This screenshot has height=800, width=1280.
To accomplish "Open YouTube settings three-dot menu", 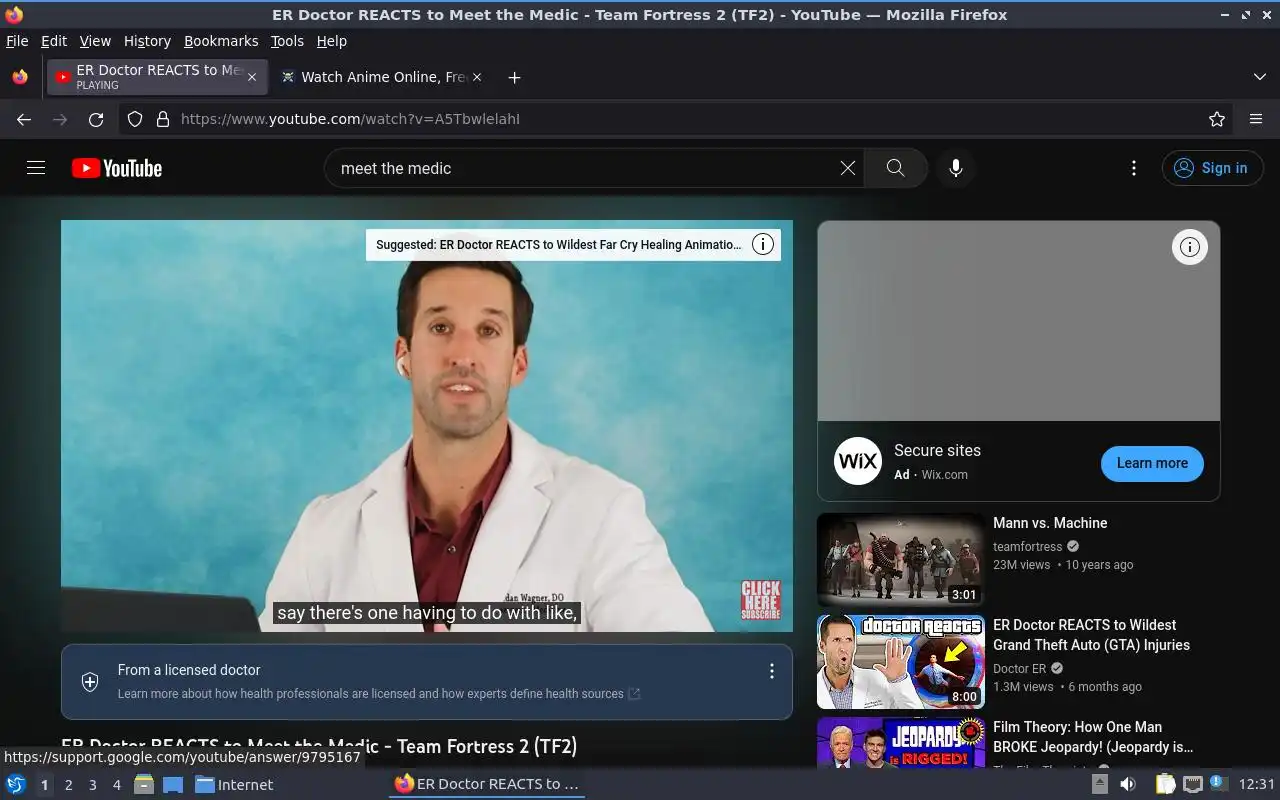I will click(1133, 168).
